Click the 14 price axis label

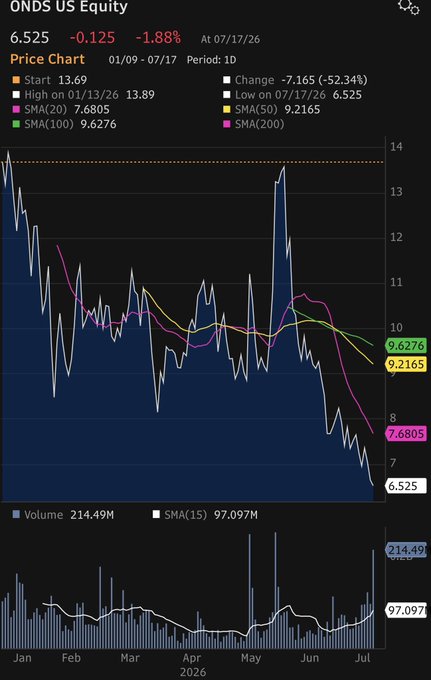(396, 147)
